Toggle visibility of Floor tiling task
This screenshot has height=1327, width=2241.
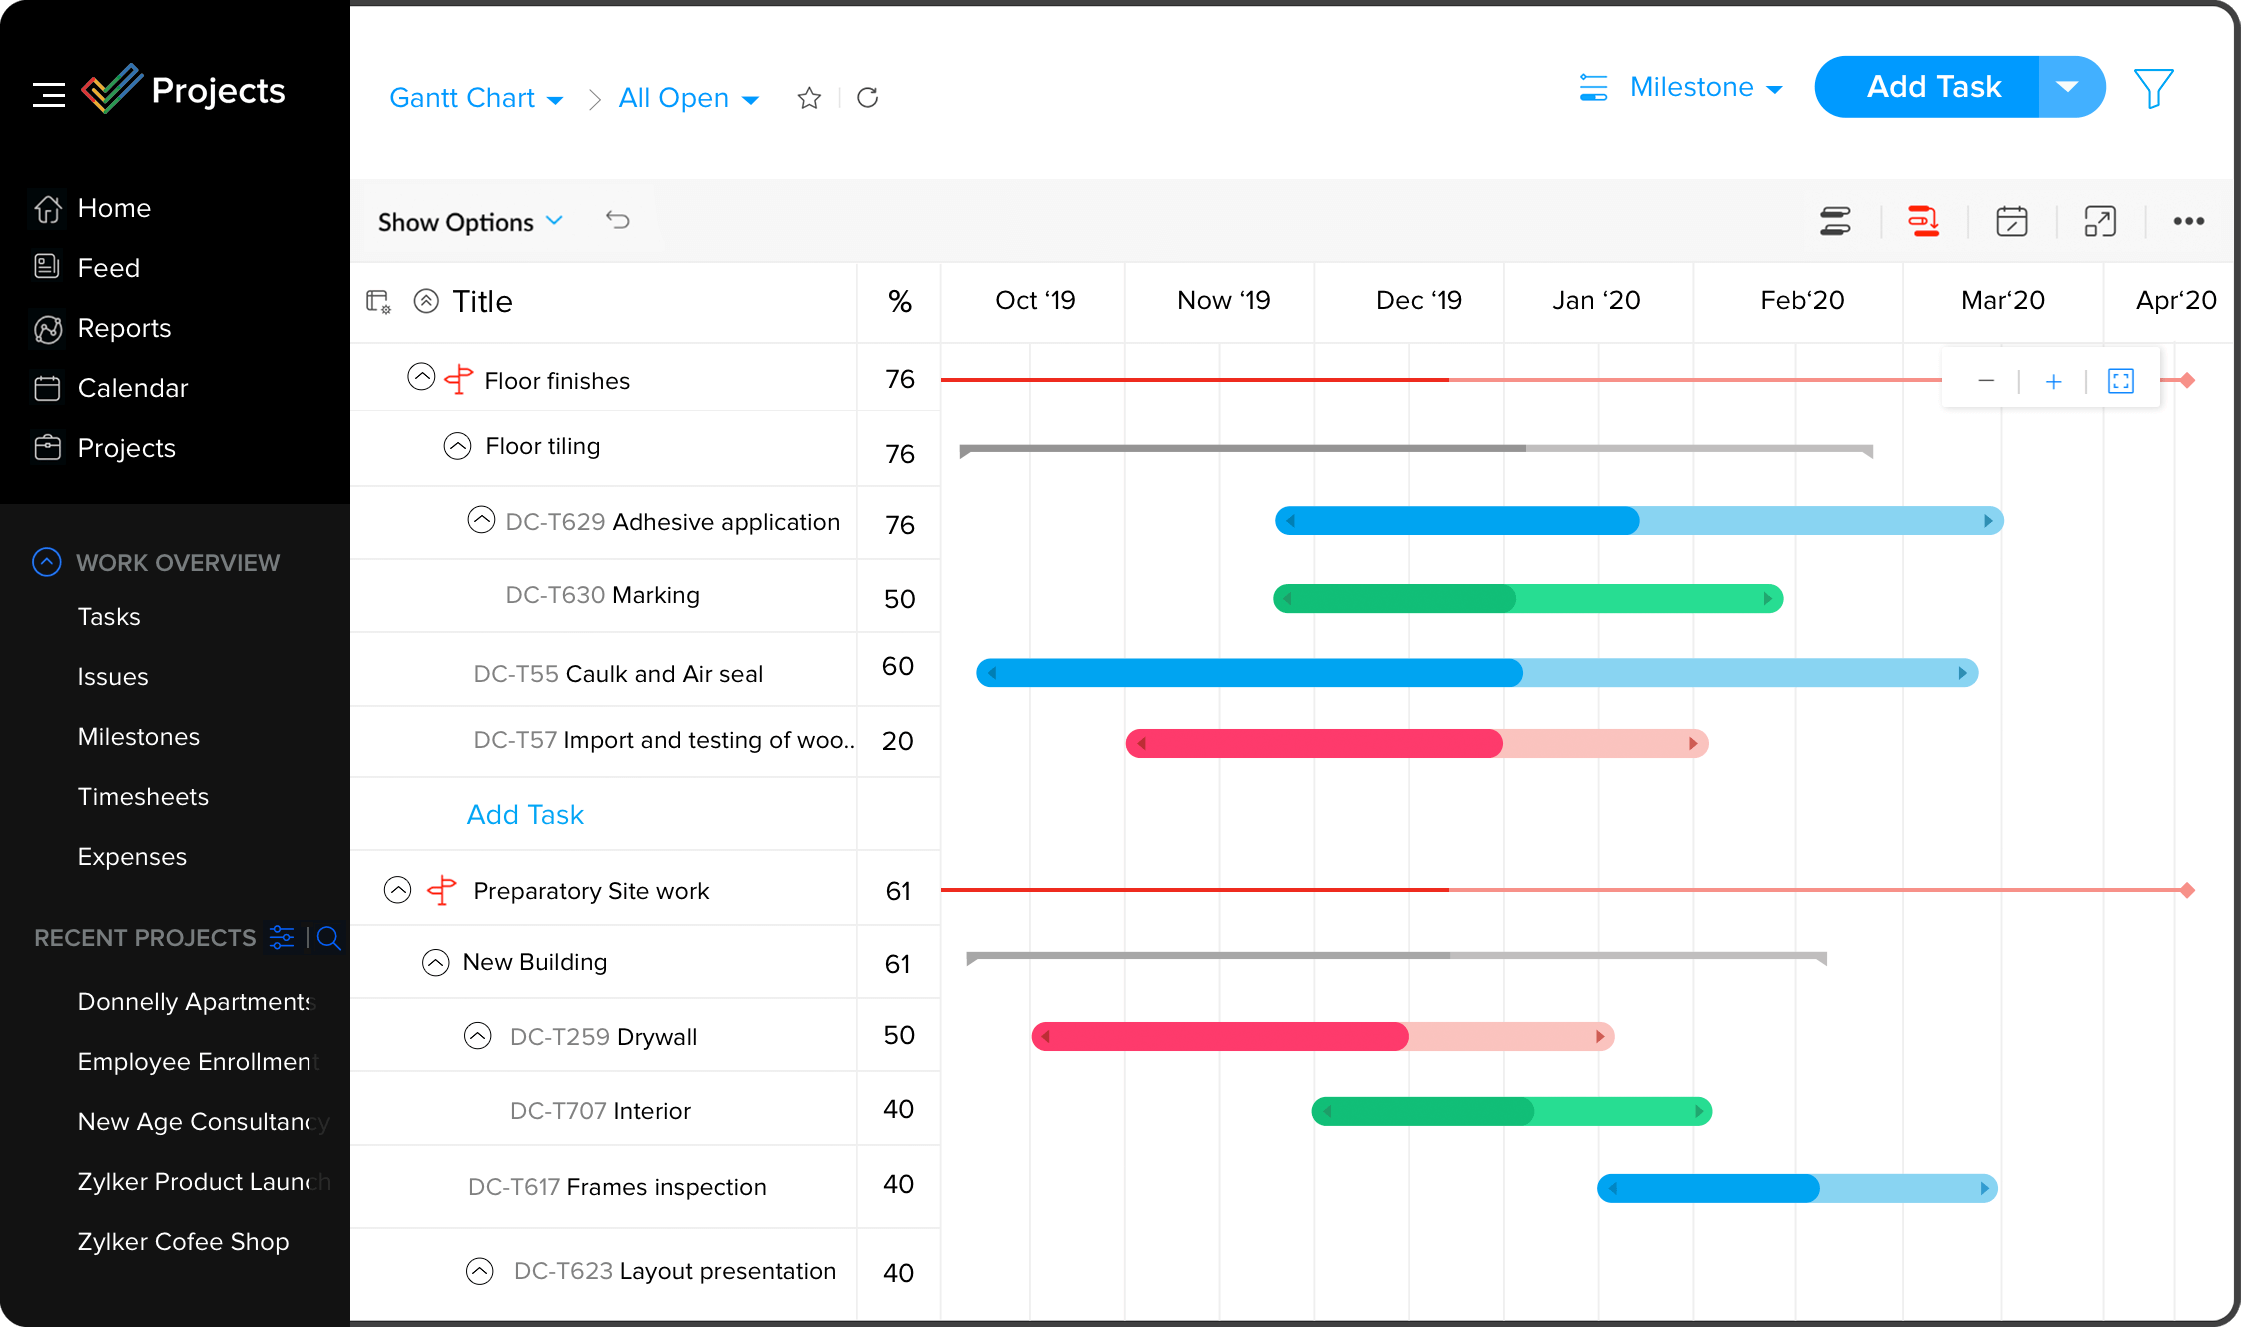pyautogui.click(x=458, y=444)
